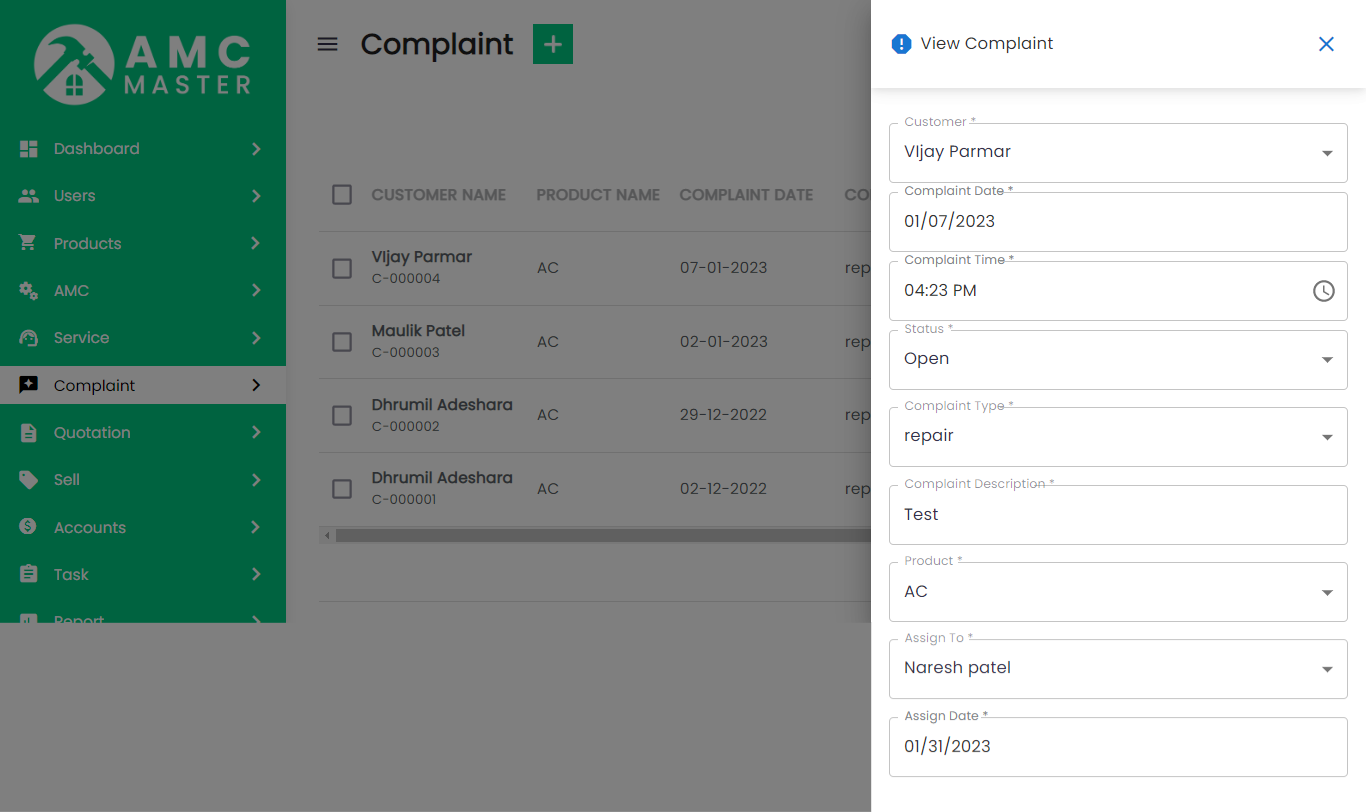Click the Quotation document icon

30,432
